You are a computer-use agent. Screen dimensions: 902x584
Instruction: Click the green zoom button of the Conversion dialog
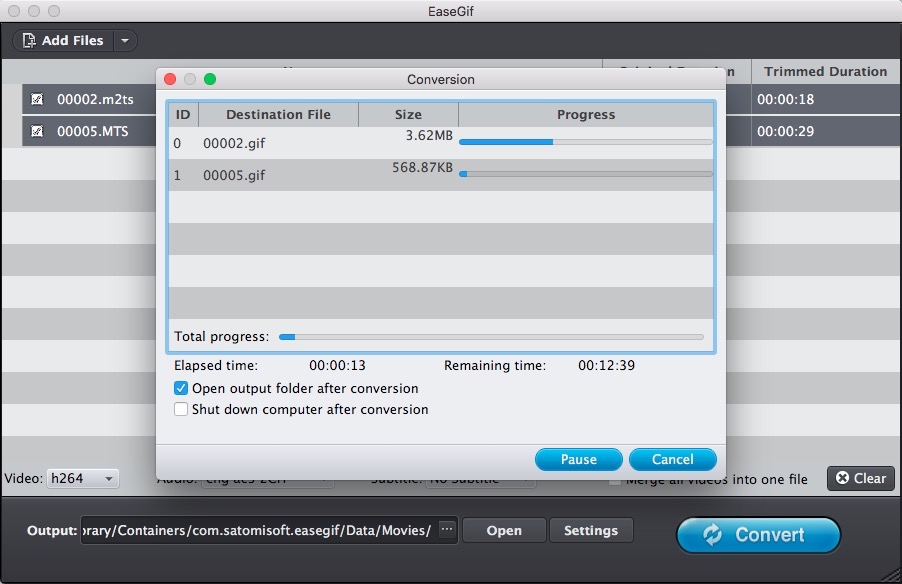tap(210, 79)
